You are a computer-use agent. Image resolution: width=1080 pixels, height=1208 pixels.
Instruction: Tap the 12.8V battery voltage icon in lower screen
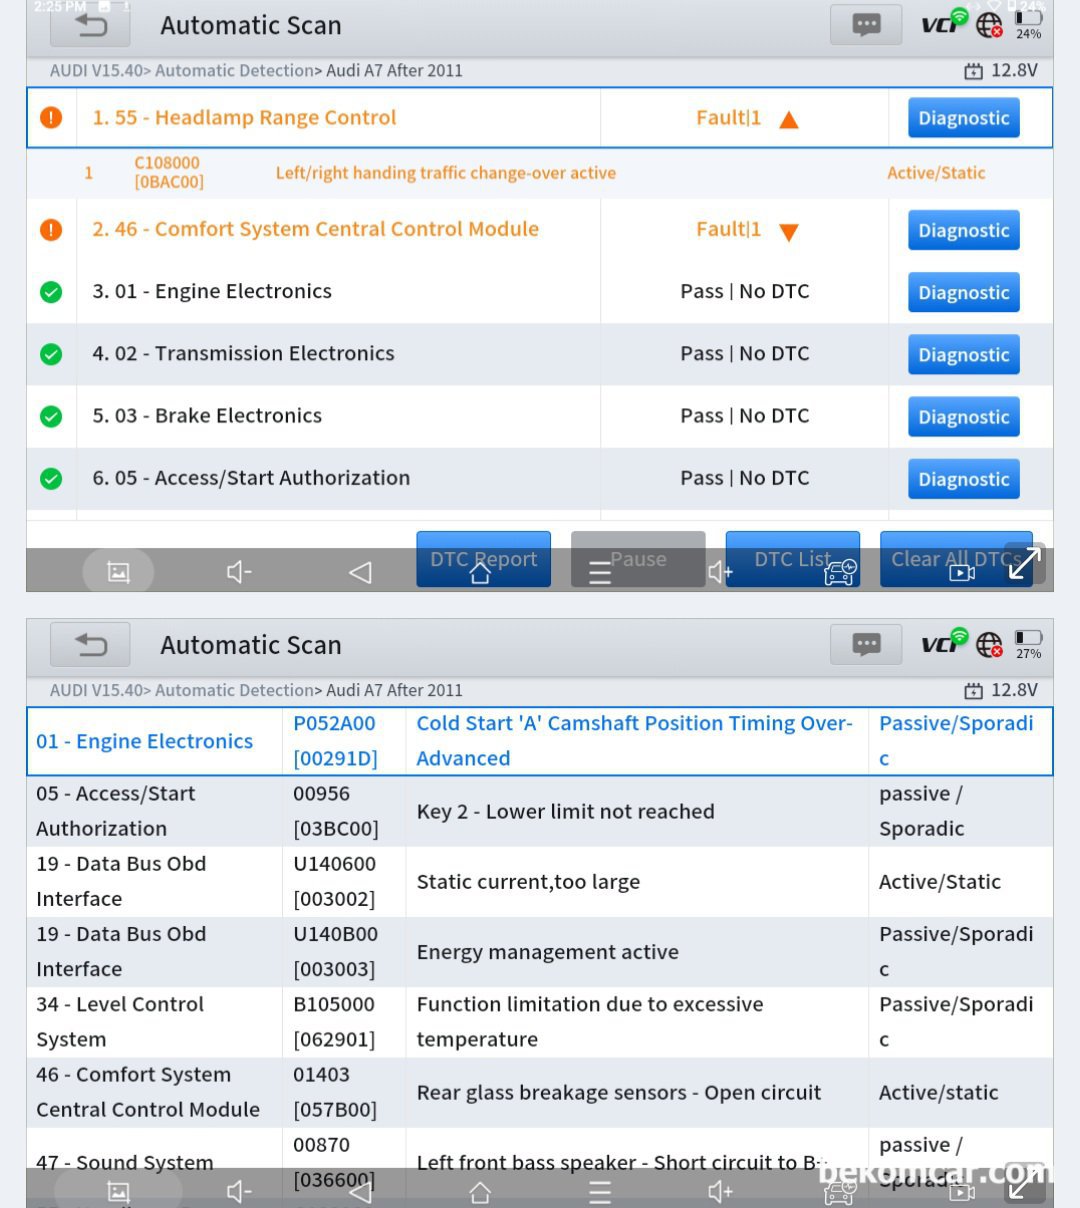(x=973, y=691)
